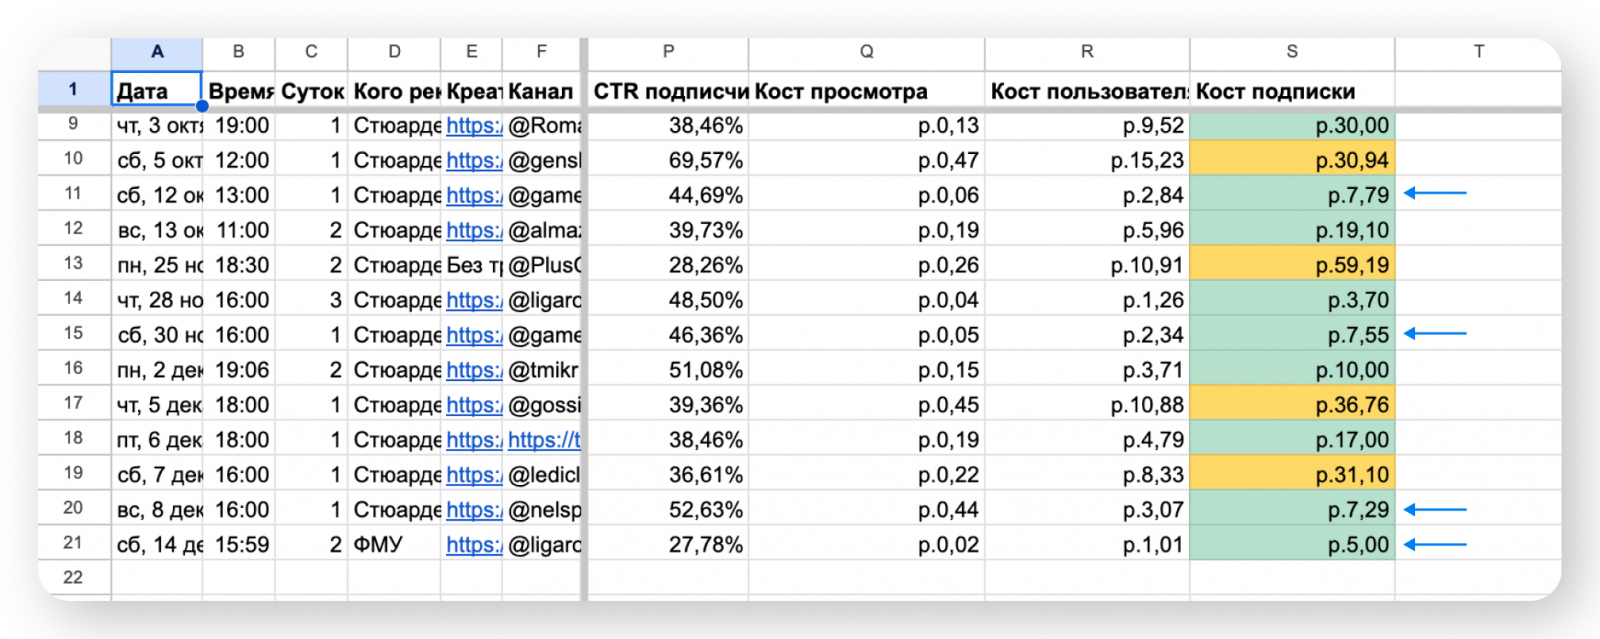
Task: Click the blue arrow beside р.5,00
Action: tap(1435, 545)
